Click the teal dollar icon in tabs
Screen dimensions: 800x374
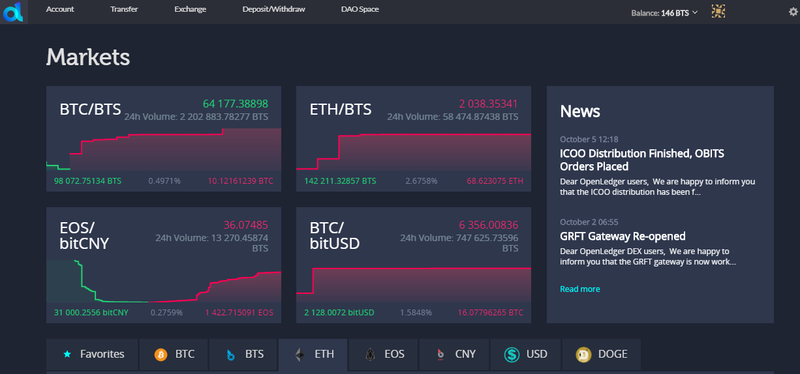(511, 355)
